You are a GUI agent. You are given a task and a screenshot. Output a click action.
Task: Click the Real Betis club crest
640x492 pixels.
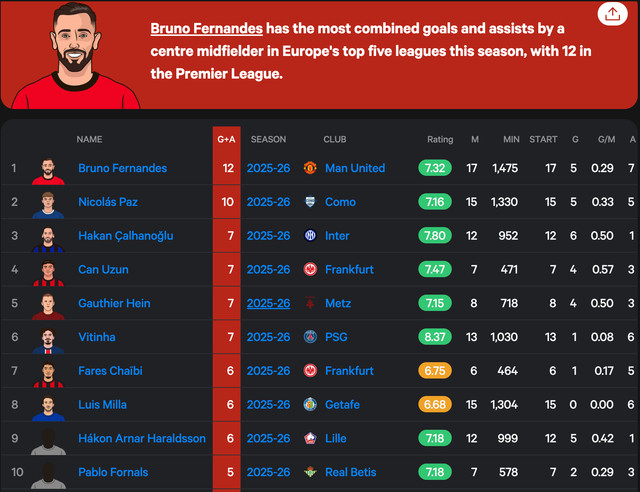click(x=310, y=472)
